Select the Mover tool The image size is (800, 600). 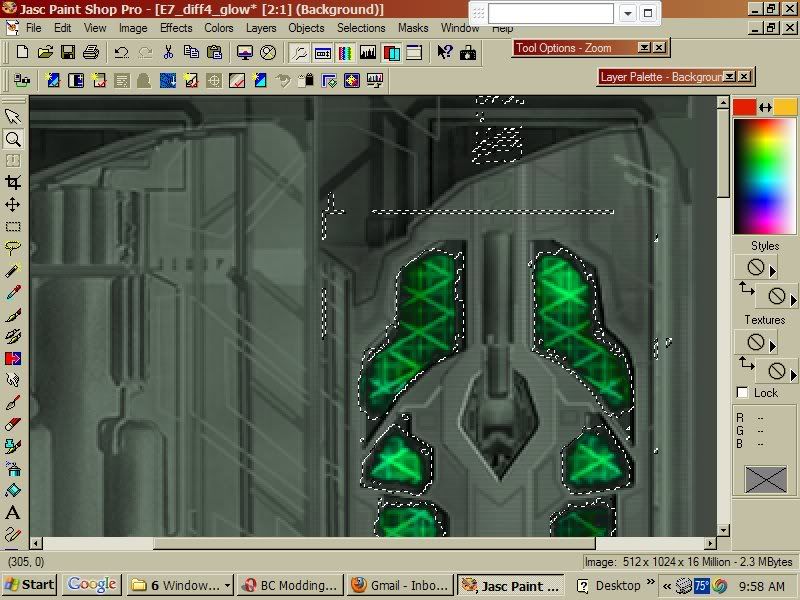pos(13,205)
